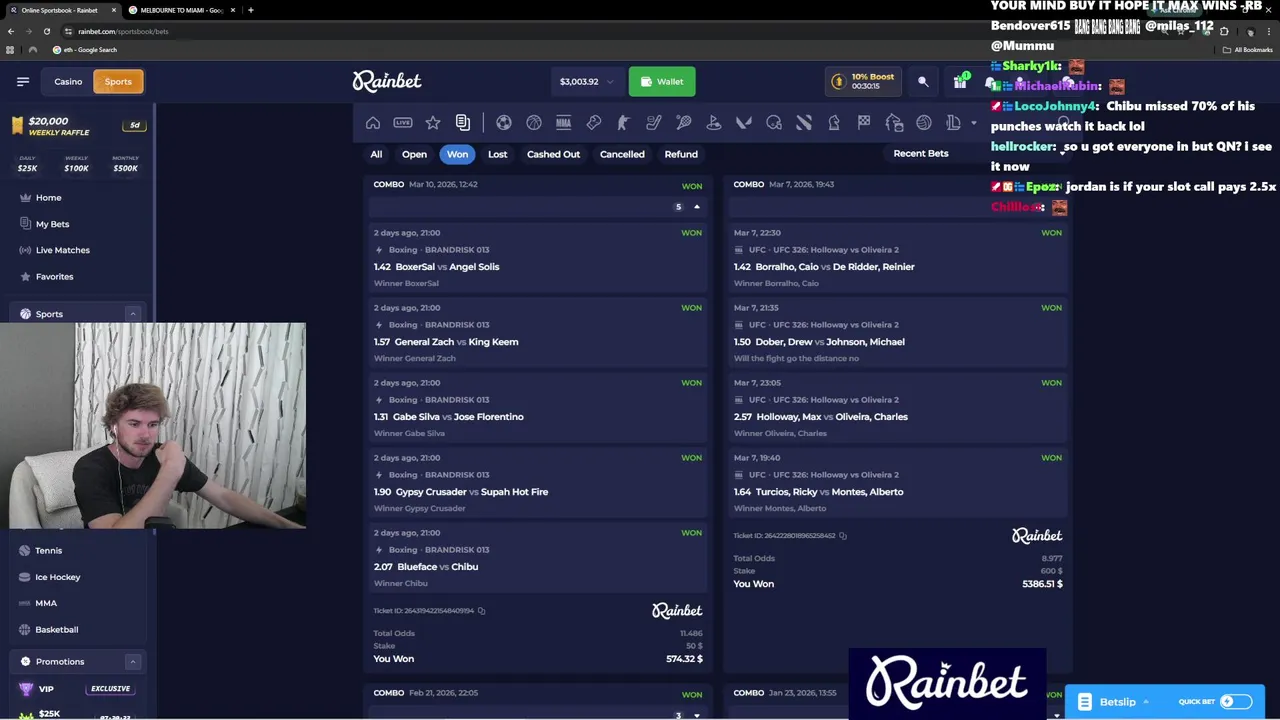Screen dimensions: 1280x720
Task: Switch to Casino mode
Action: 68,82
